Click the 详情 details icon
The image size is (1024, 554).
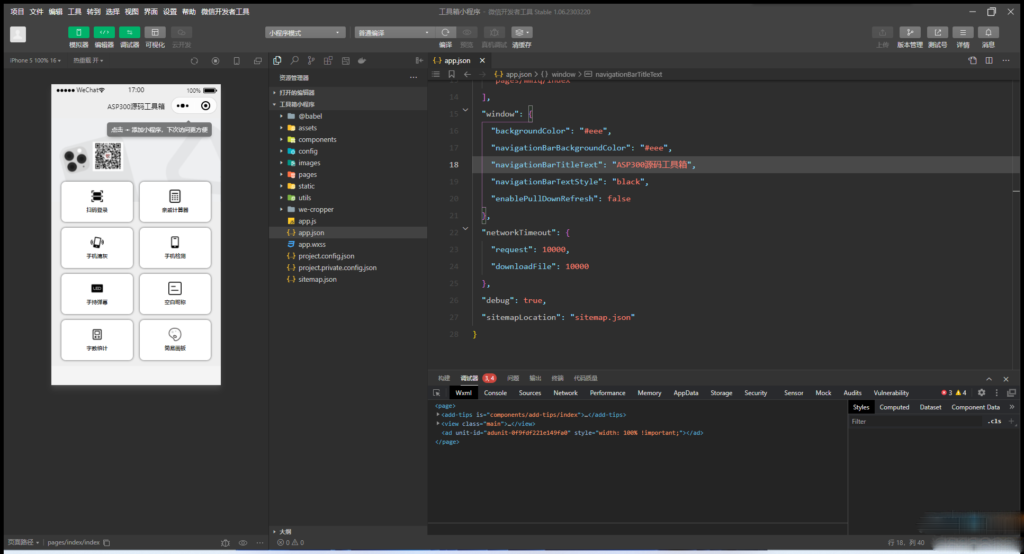[963, 33]
